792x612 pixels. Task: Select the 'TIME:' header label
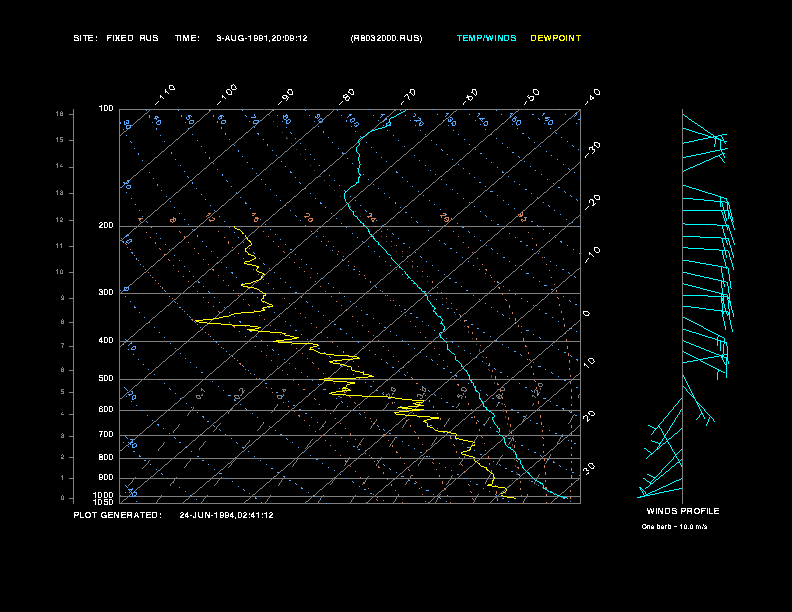coord(187,38)
